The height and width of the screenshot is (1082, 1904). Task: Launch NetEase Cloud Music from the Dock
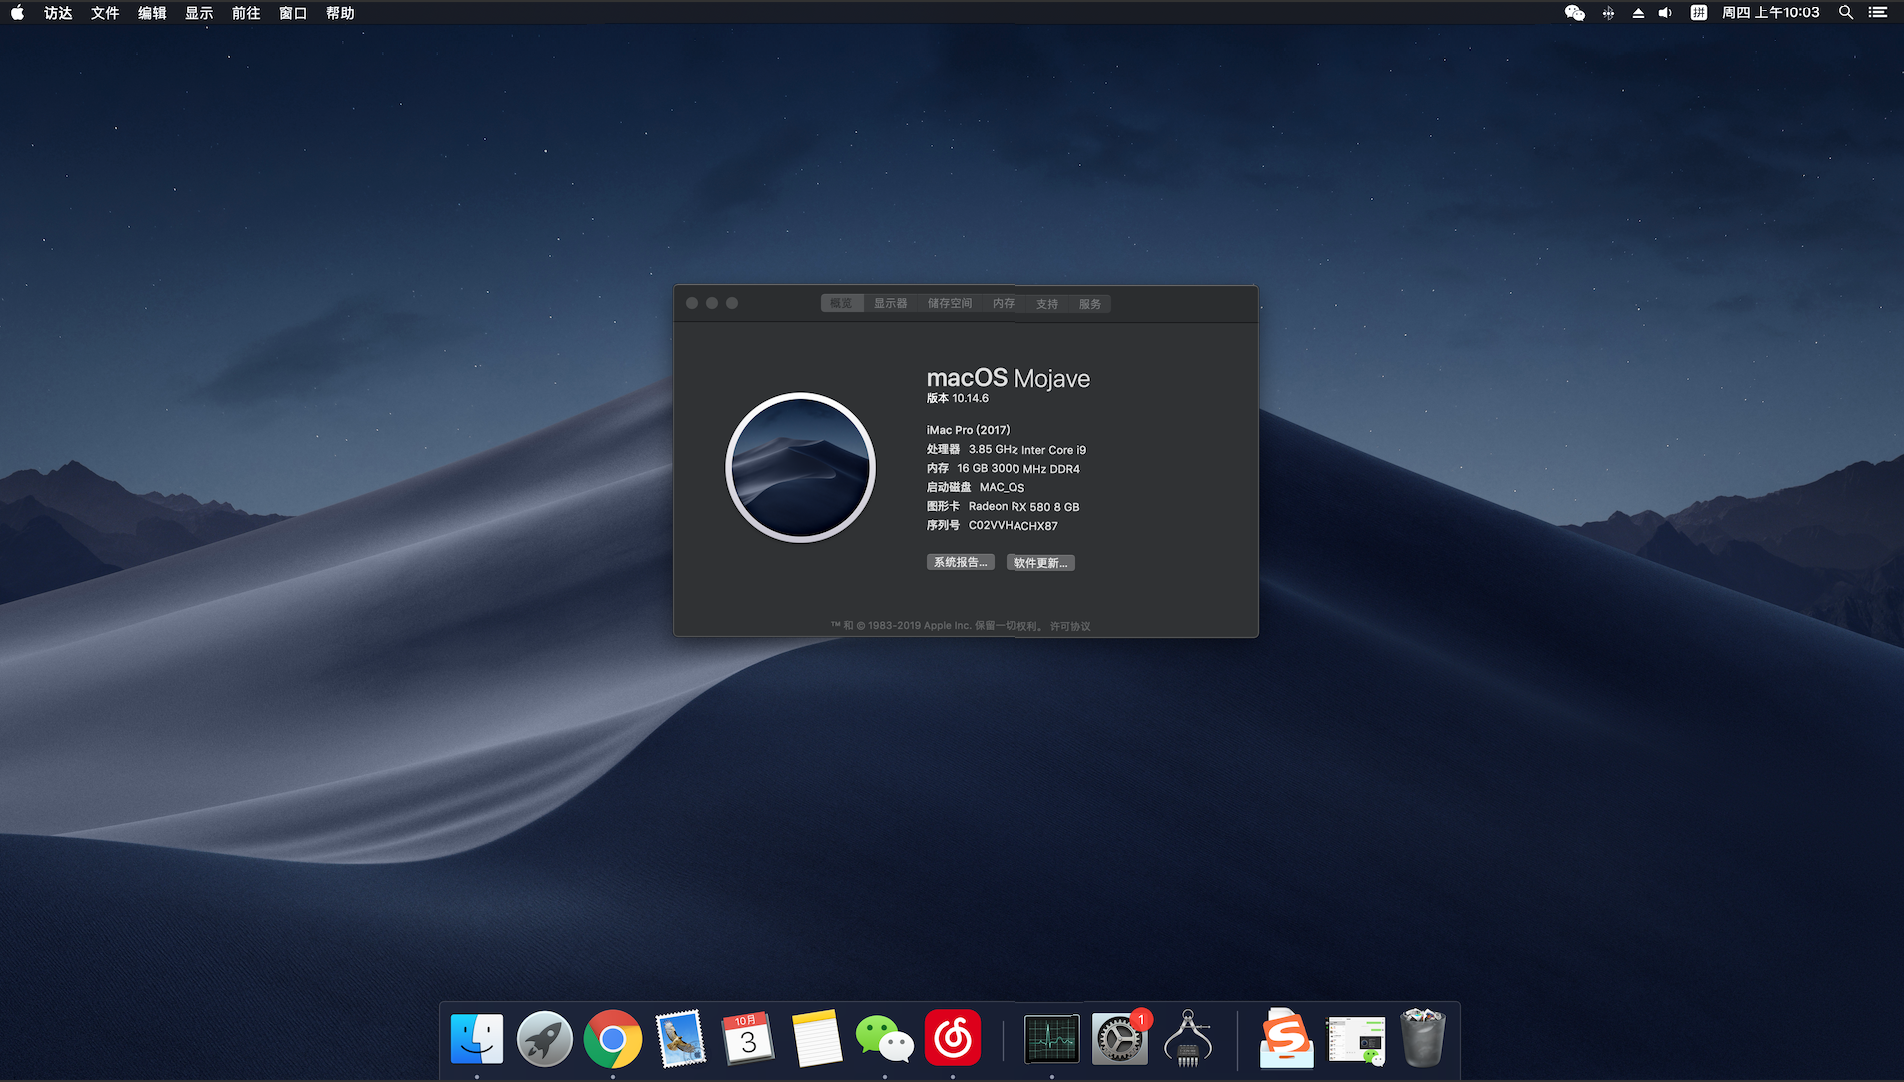pos(953,1038)
